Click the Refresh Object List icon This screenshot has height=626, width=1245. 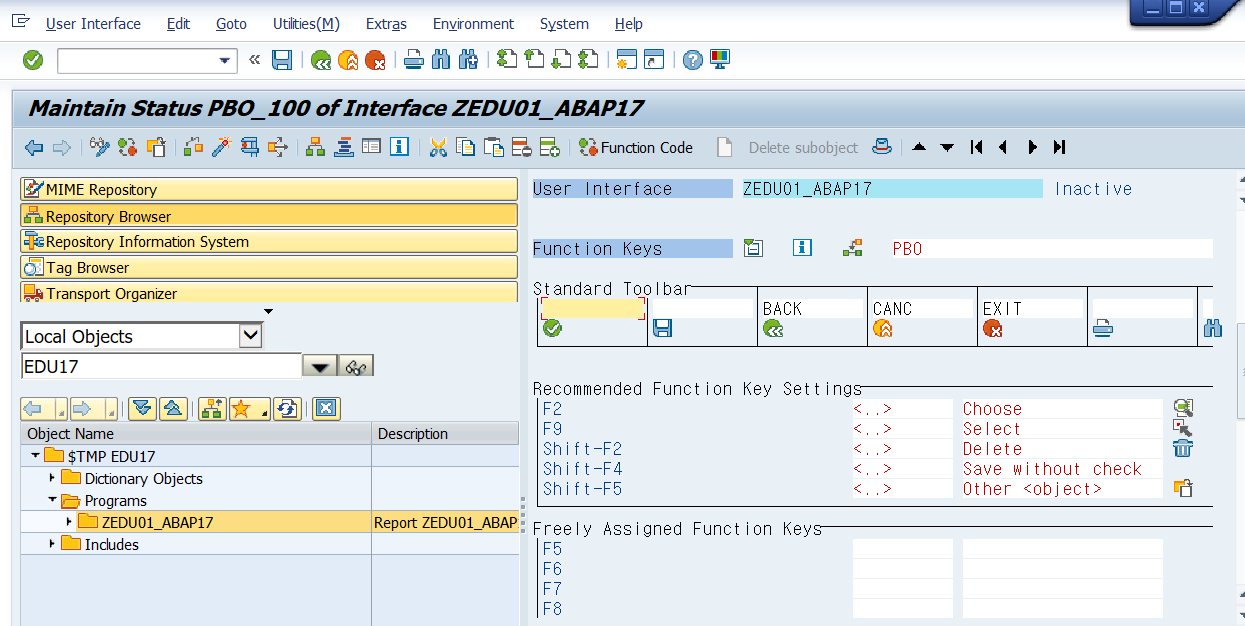pos(288,408)
